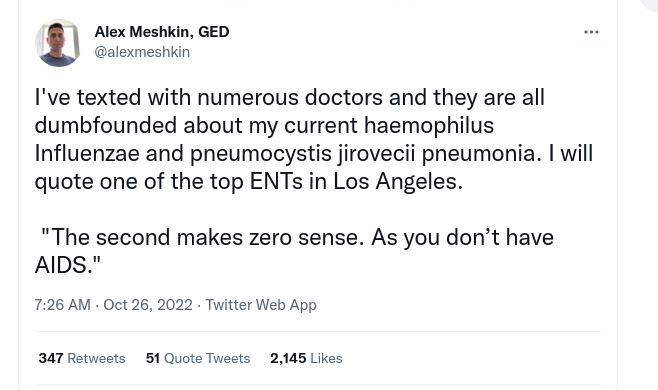Click the word 'Influenzae' in the tweet
The image size is (658, 390).
[x=87, y=154]
